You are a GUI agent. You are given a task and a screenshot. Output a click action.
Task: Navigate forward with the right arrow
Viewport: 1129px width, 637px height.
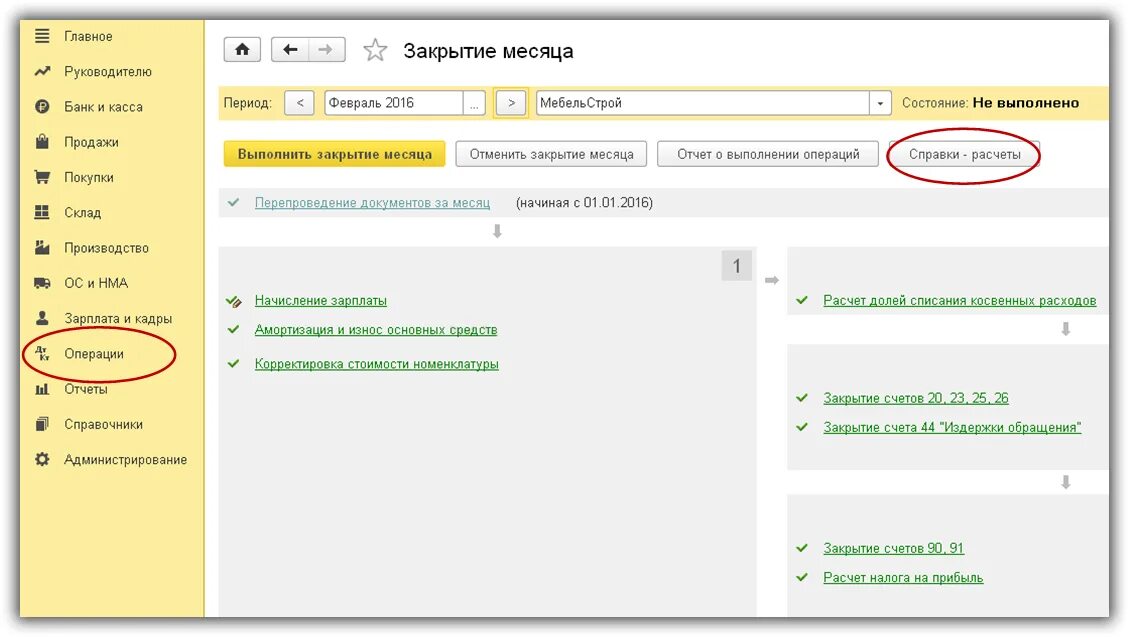click(326, 50)
